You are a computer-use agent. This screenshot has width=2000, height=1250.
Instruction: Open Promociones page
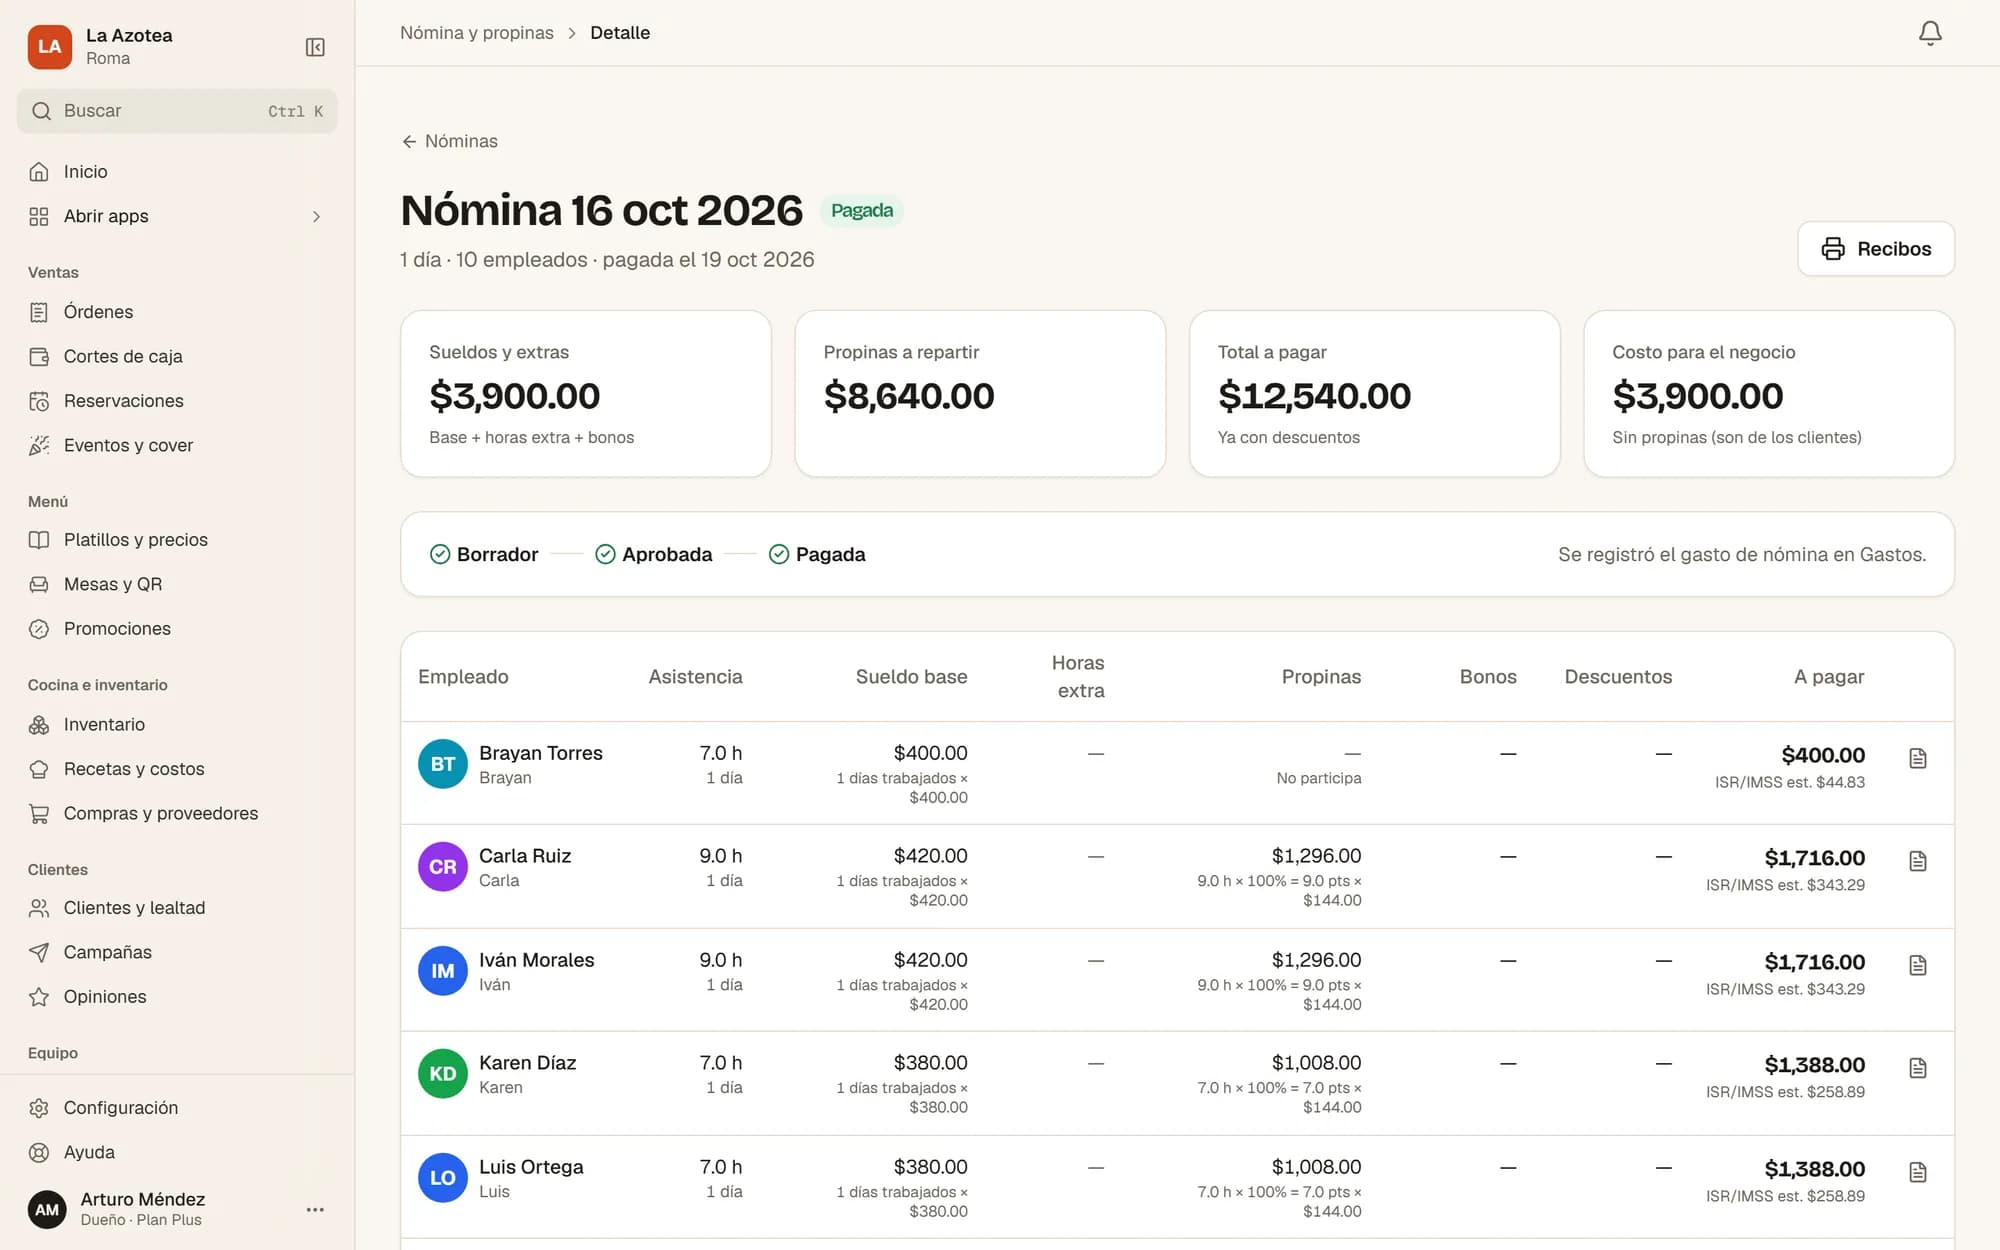(177, 629)
